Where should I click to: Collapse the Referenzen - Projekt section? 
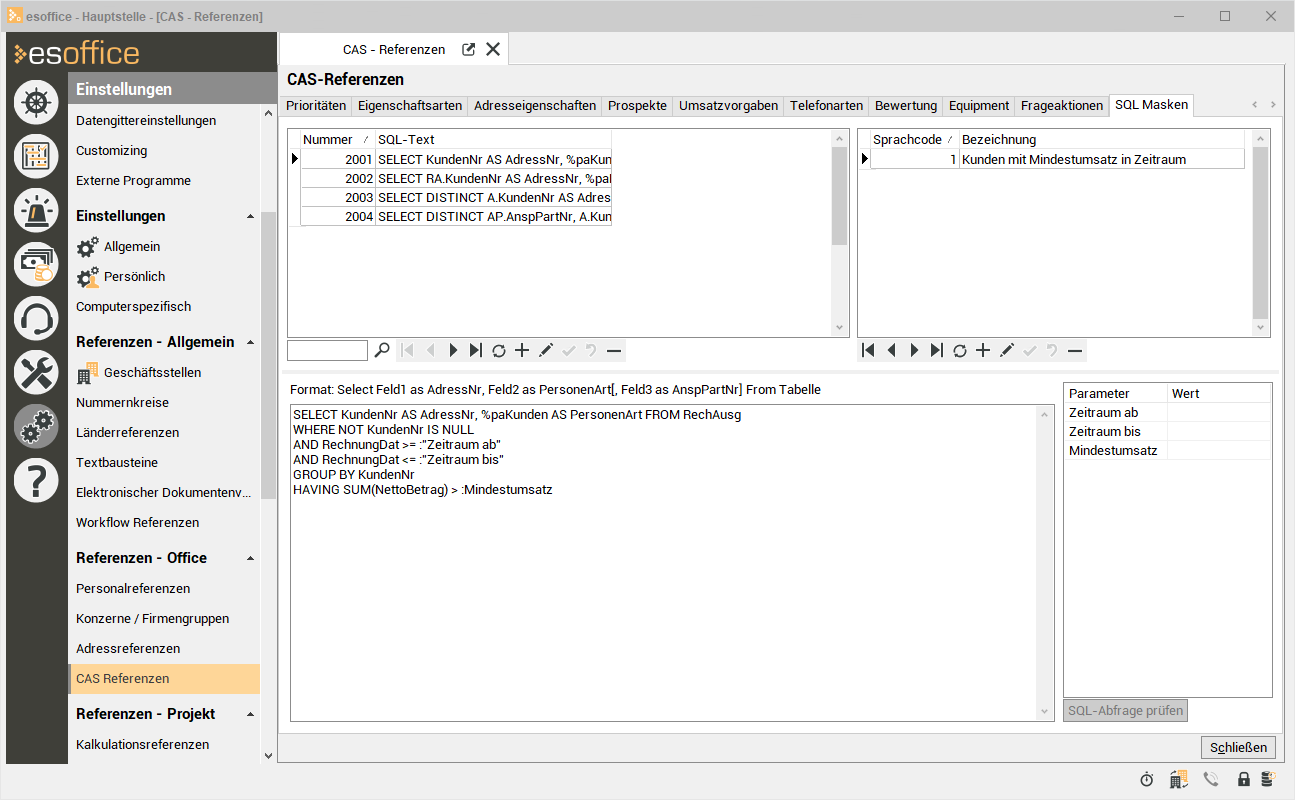[x=250, y=714]
